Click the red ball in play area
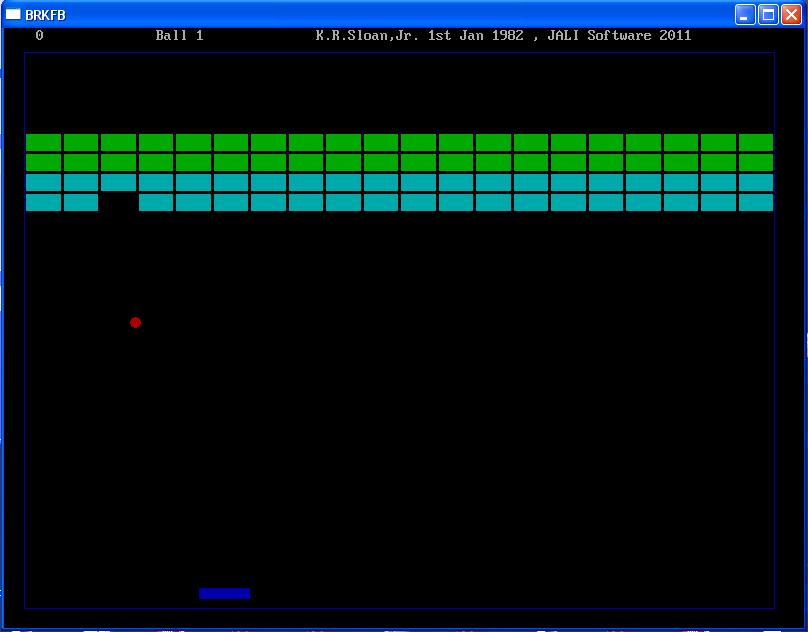 (x=135, y=322)
